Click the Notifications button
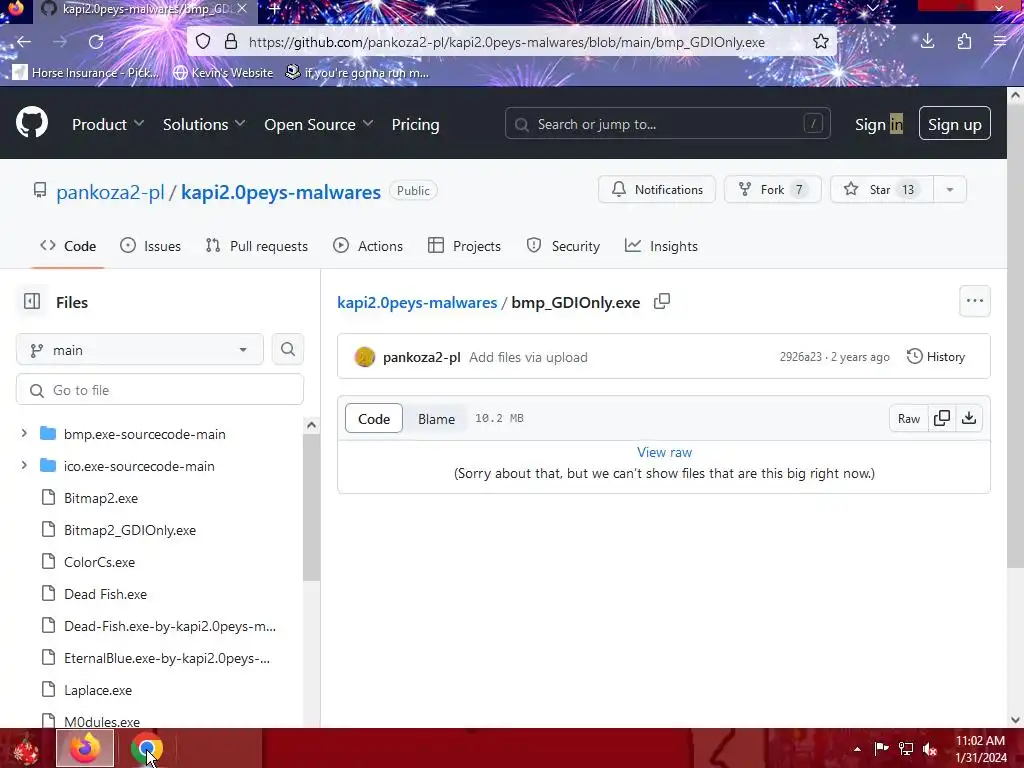The height and width of the screenshot is (768, 1024). 656,189
